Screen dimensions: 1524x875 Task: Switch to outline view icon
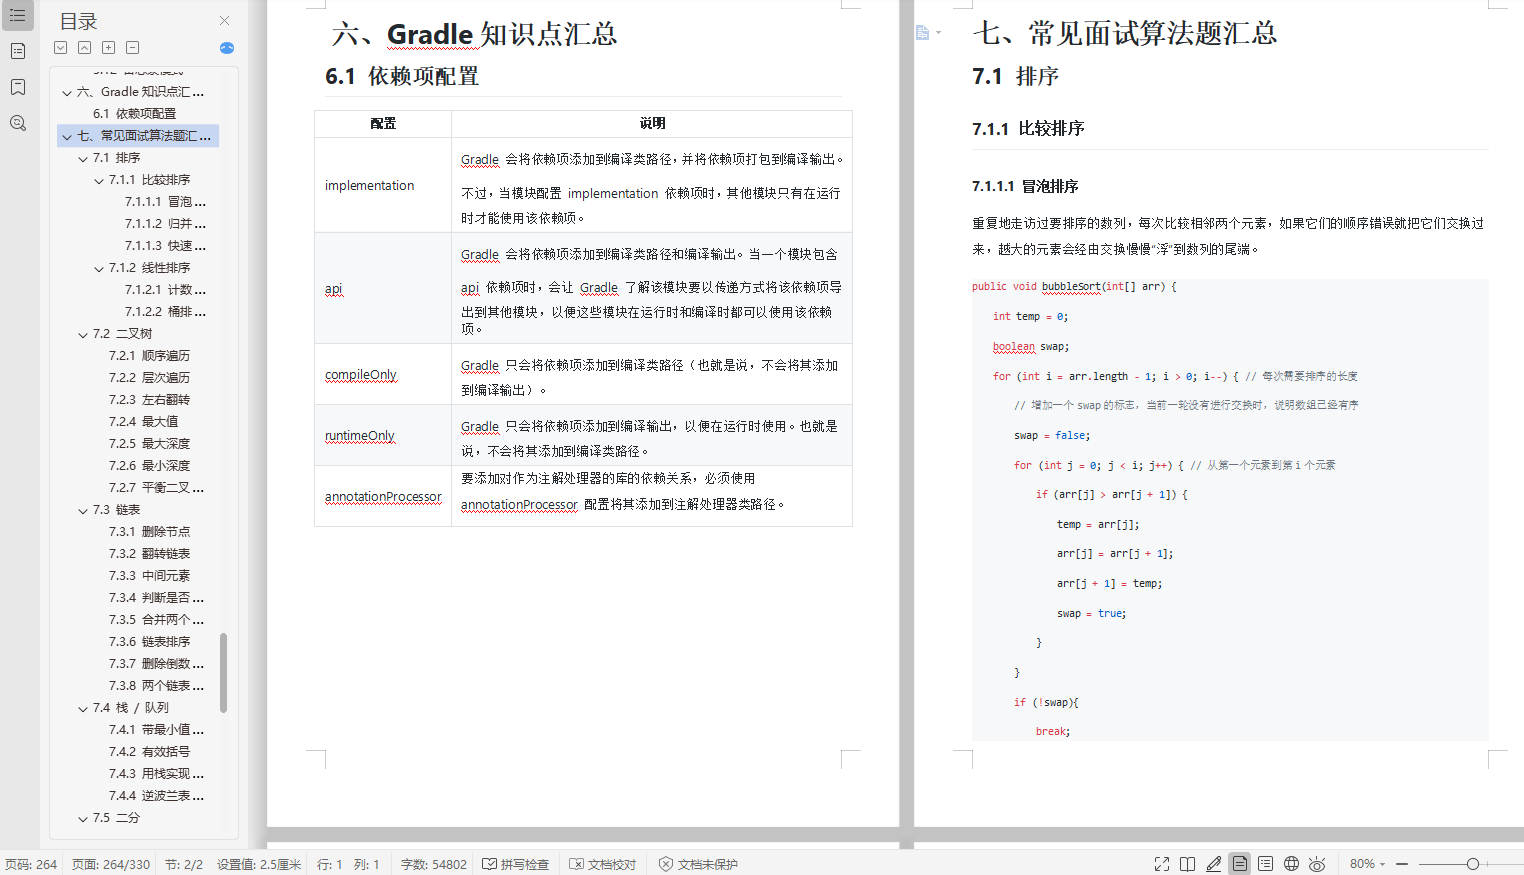point(1265,864)
